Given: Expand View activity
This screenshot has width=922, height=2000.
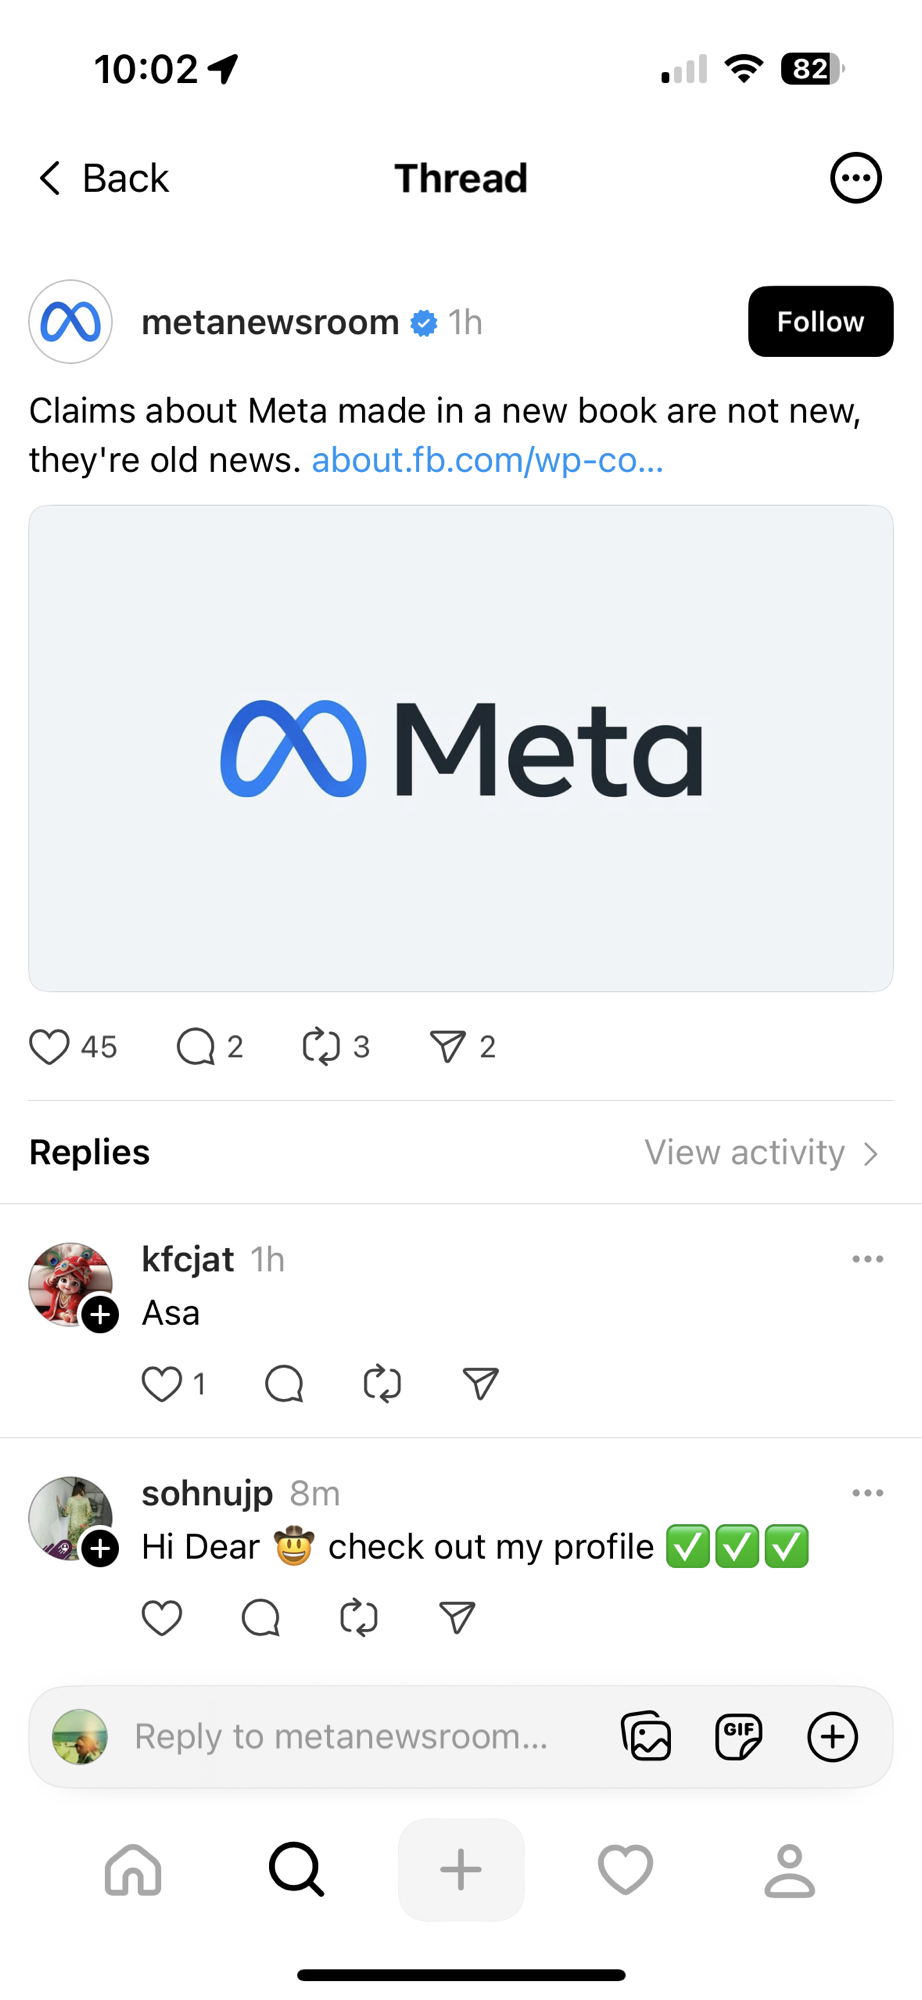Looking at the screenshot, I should click(x=761, y=1153).
